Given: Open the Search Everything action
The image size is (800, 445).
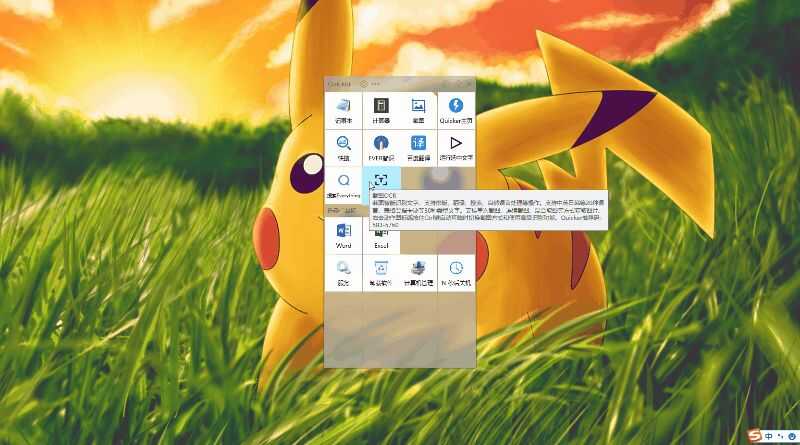Looking at the screenshot, I should click(x=343, y=185).
